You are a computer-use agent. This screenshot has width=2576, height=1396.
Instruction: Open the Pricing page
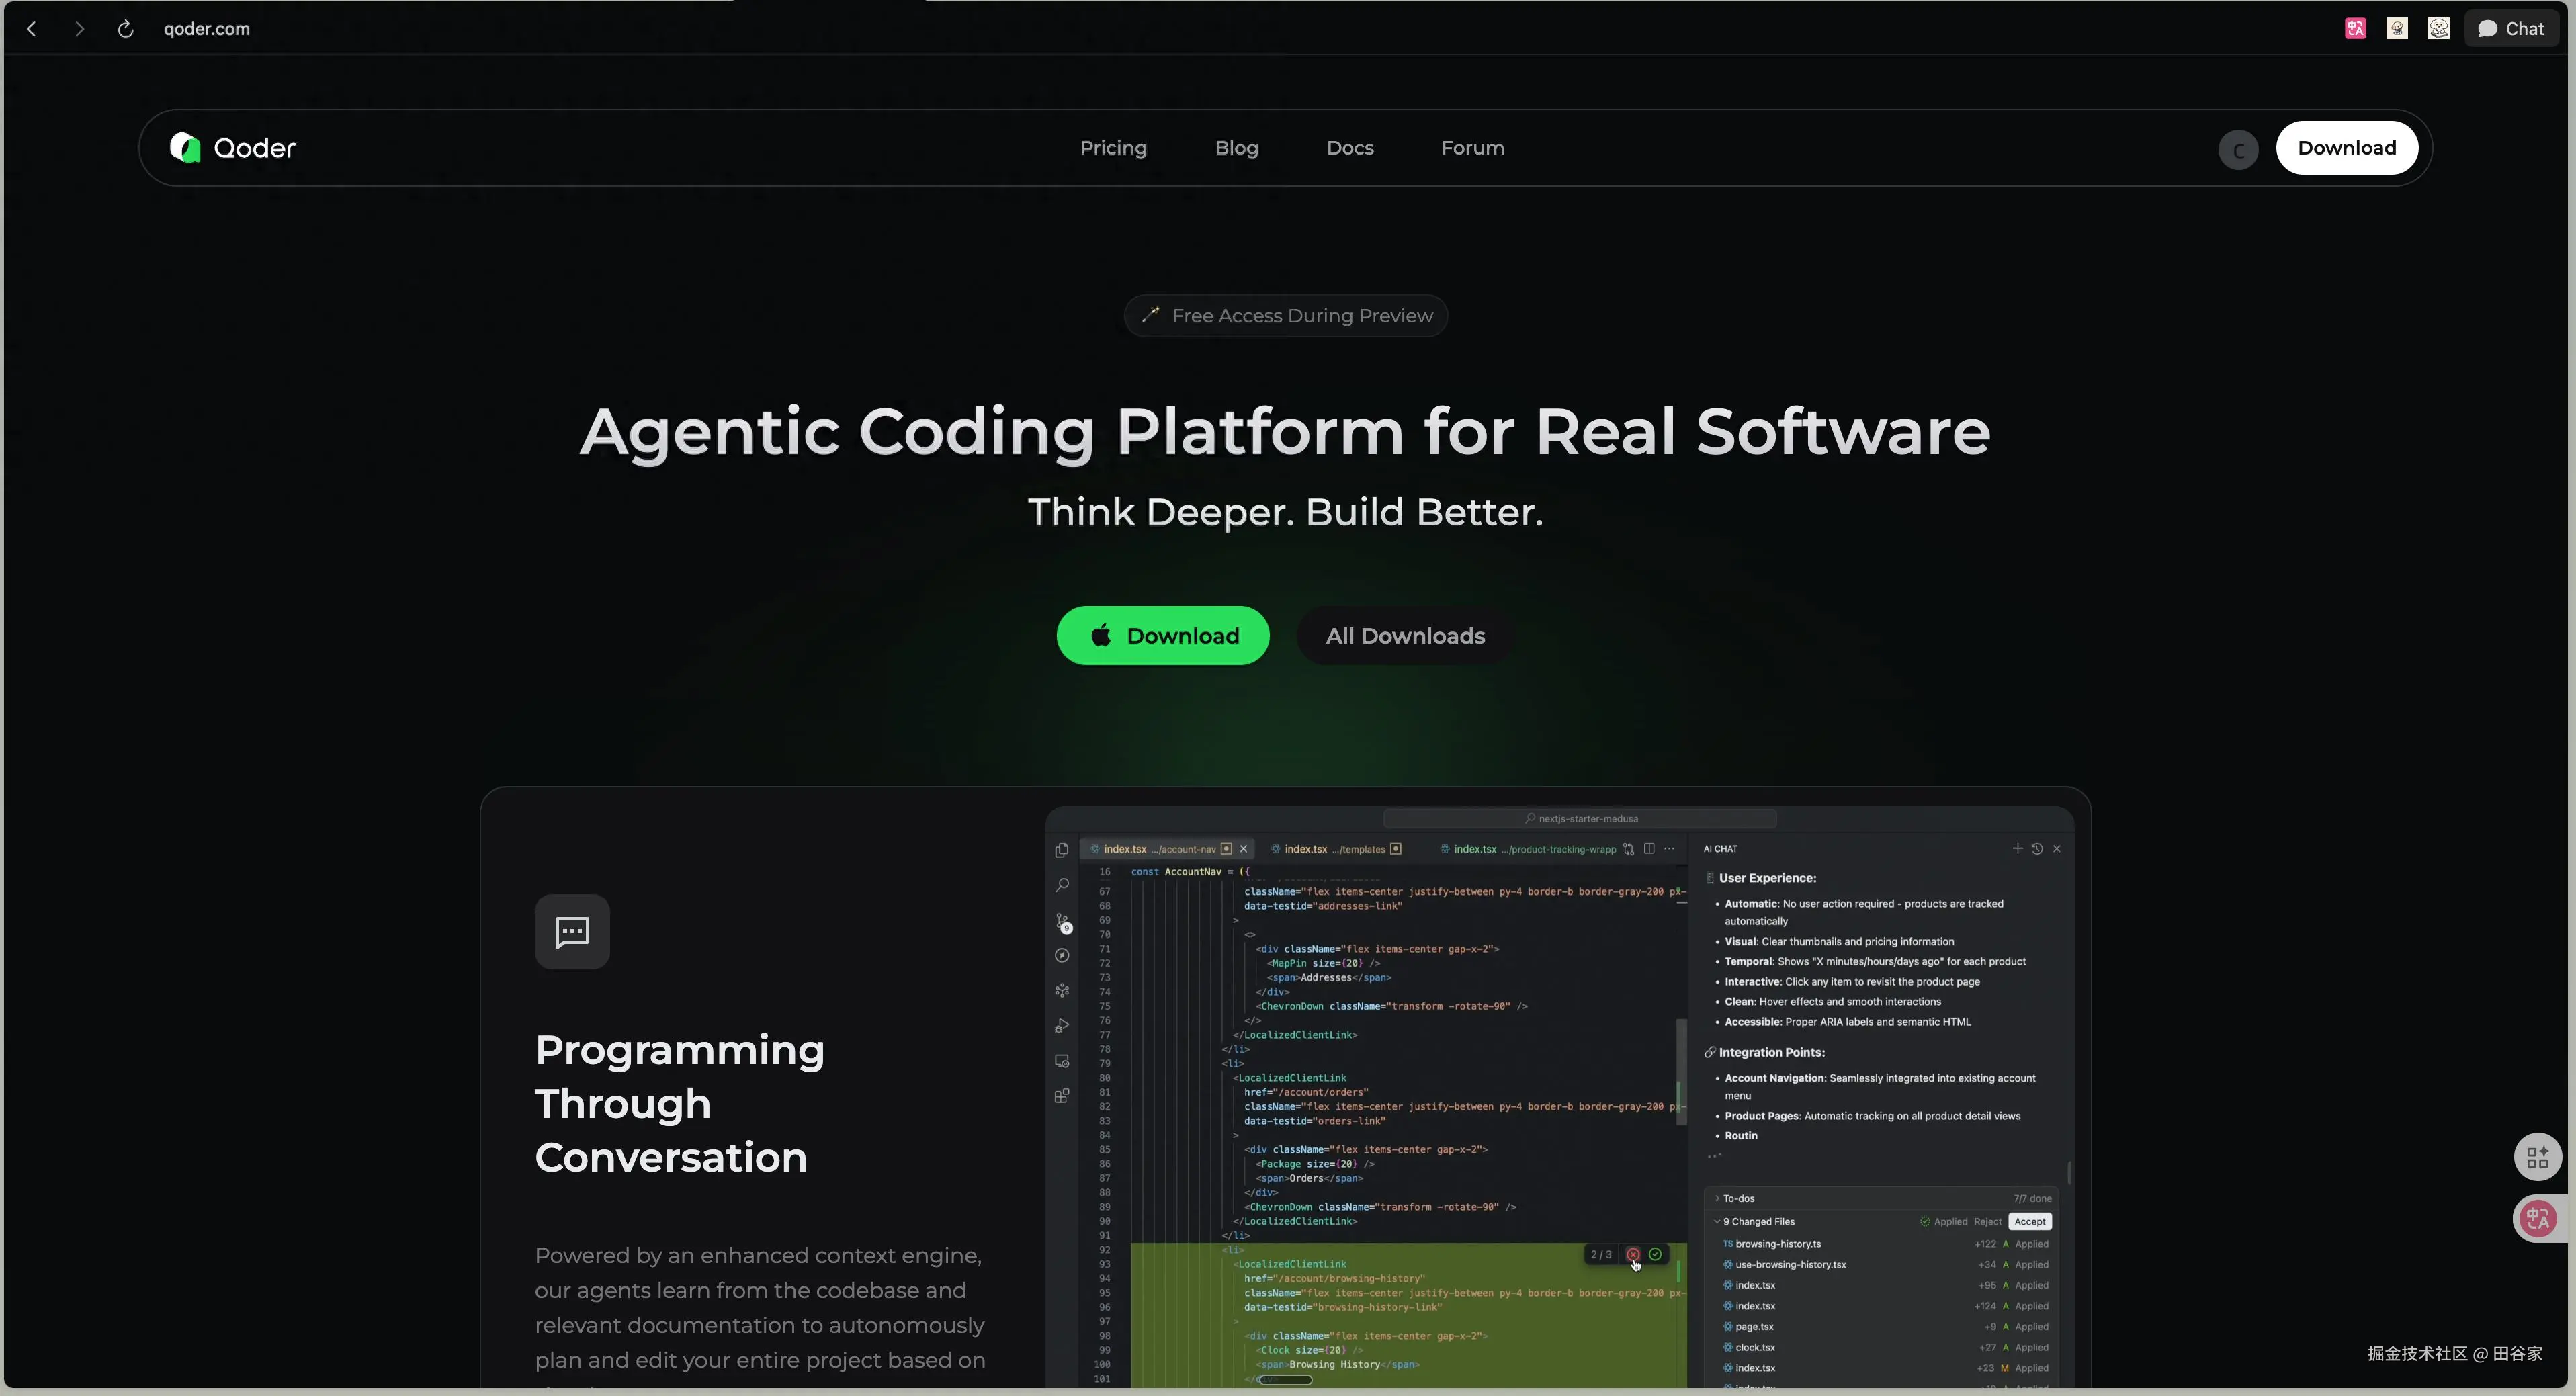pos(1113,148)
